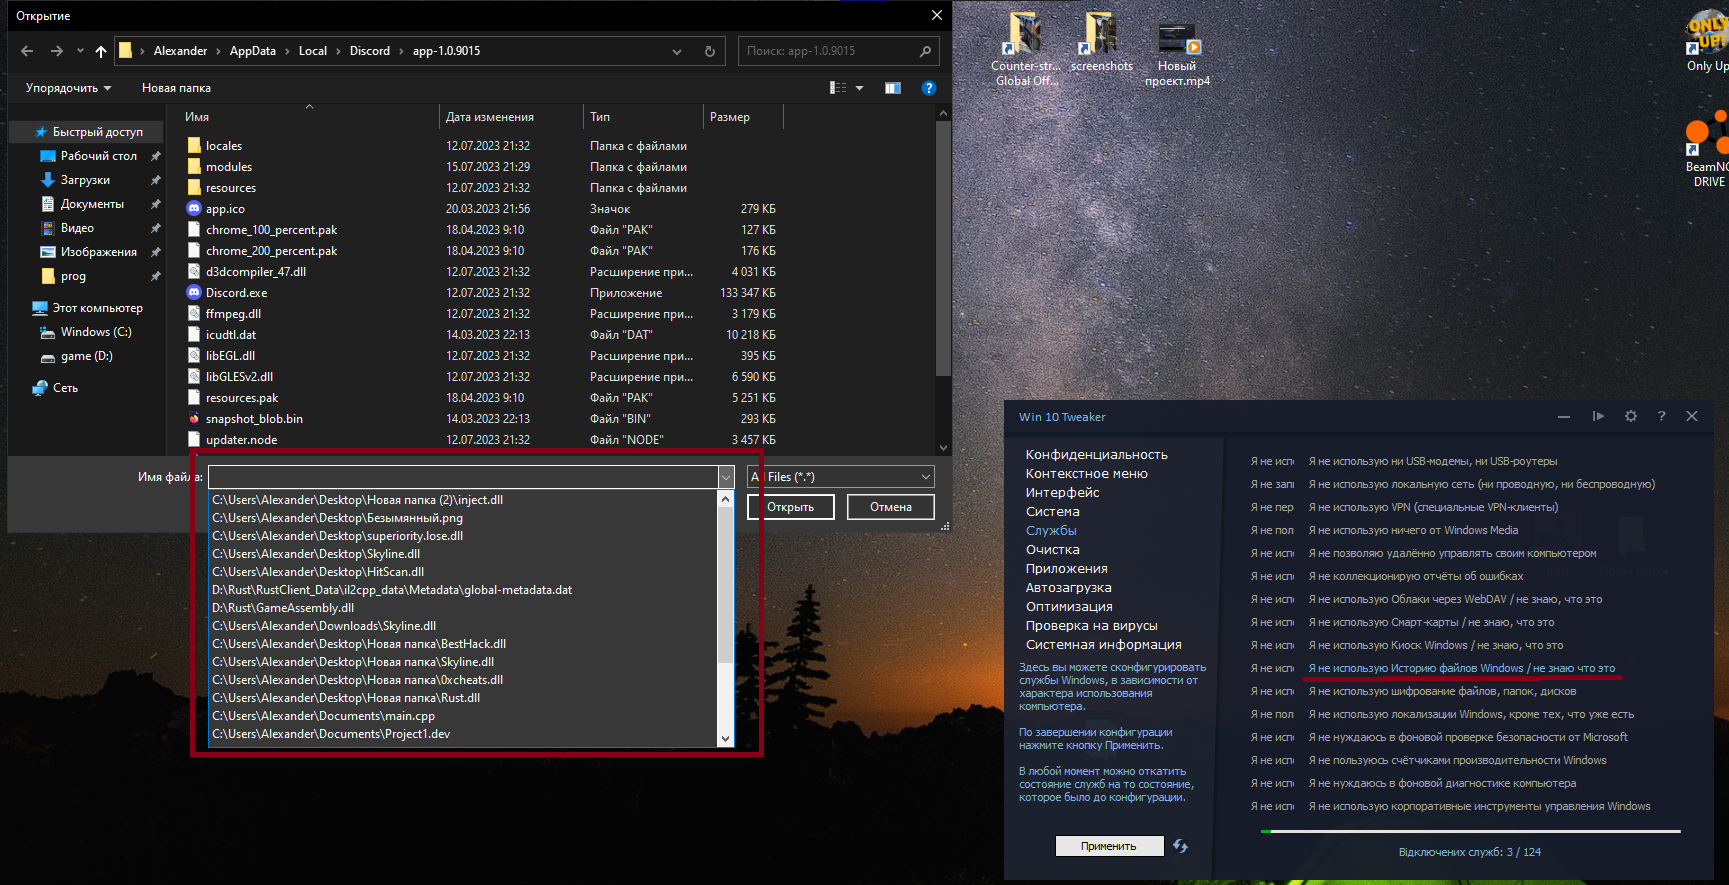Image resolution: width=1729 pixels, height=885 pixels.
Task: Expand the Упорядочить dropdown menu
Action: [x=68, y=88]
